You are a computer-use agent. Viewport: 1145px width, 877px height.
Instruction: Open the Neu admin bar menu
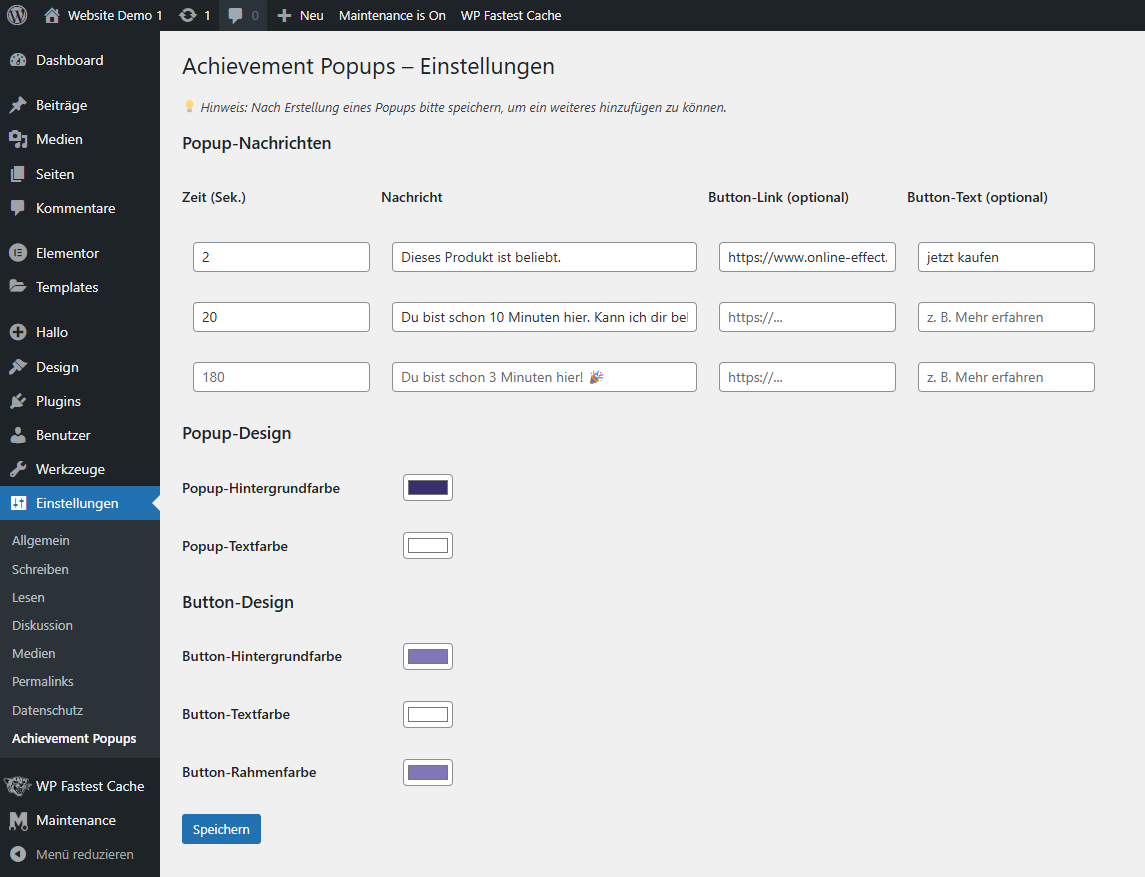pyautogui.click(x=300, y=15)
